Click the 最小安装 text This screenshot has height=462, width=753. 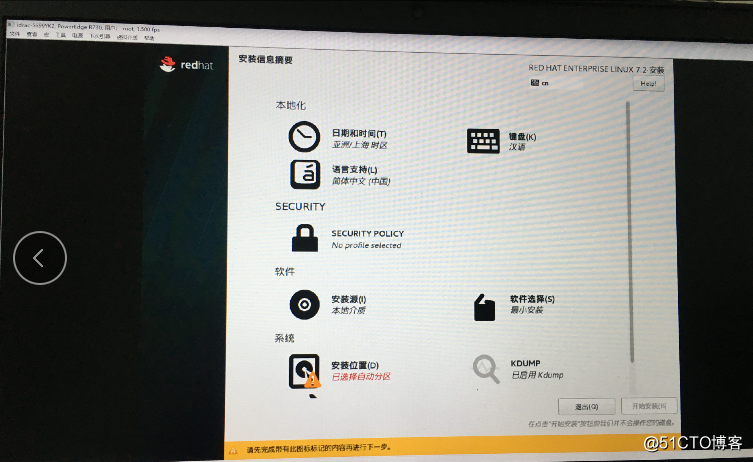[x=526, y=310]
